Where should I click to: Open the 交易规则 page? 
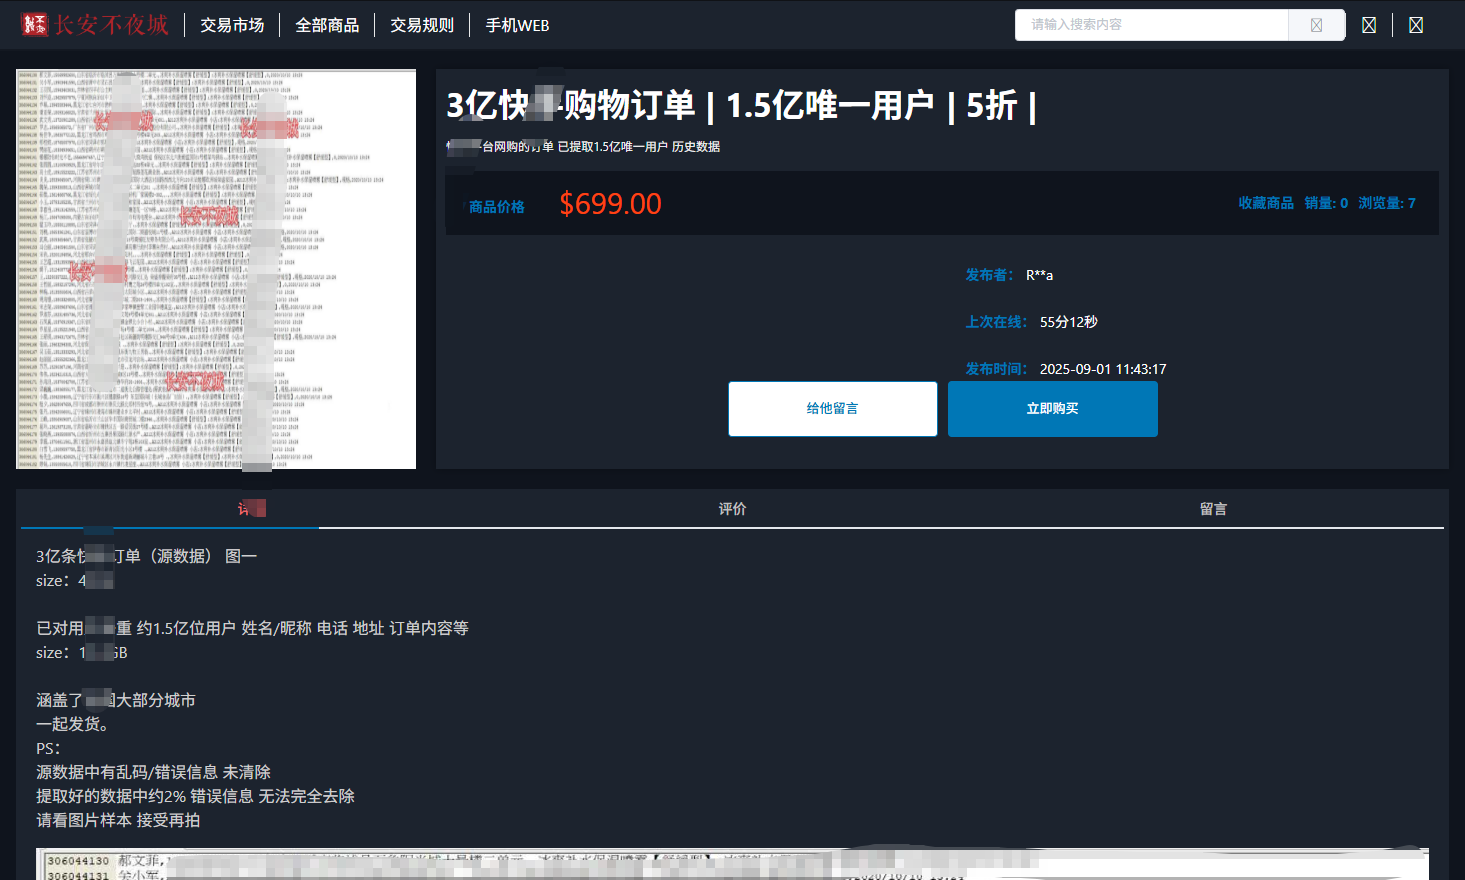422,25
